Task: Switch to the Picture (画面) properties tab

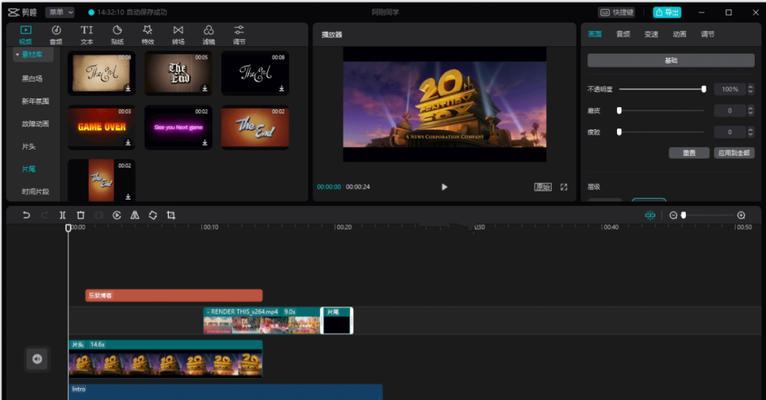Action: (x=595, y=34)
